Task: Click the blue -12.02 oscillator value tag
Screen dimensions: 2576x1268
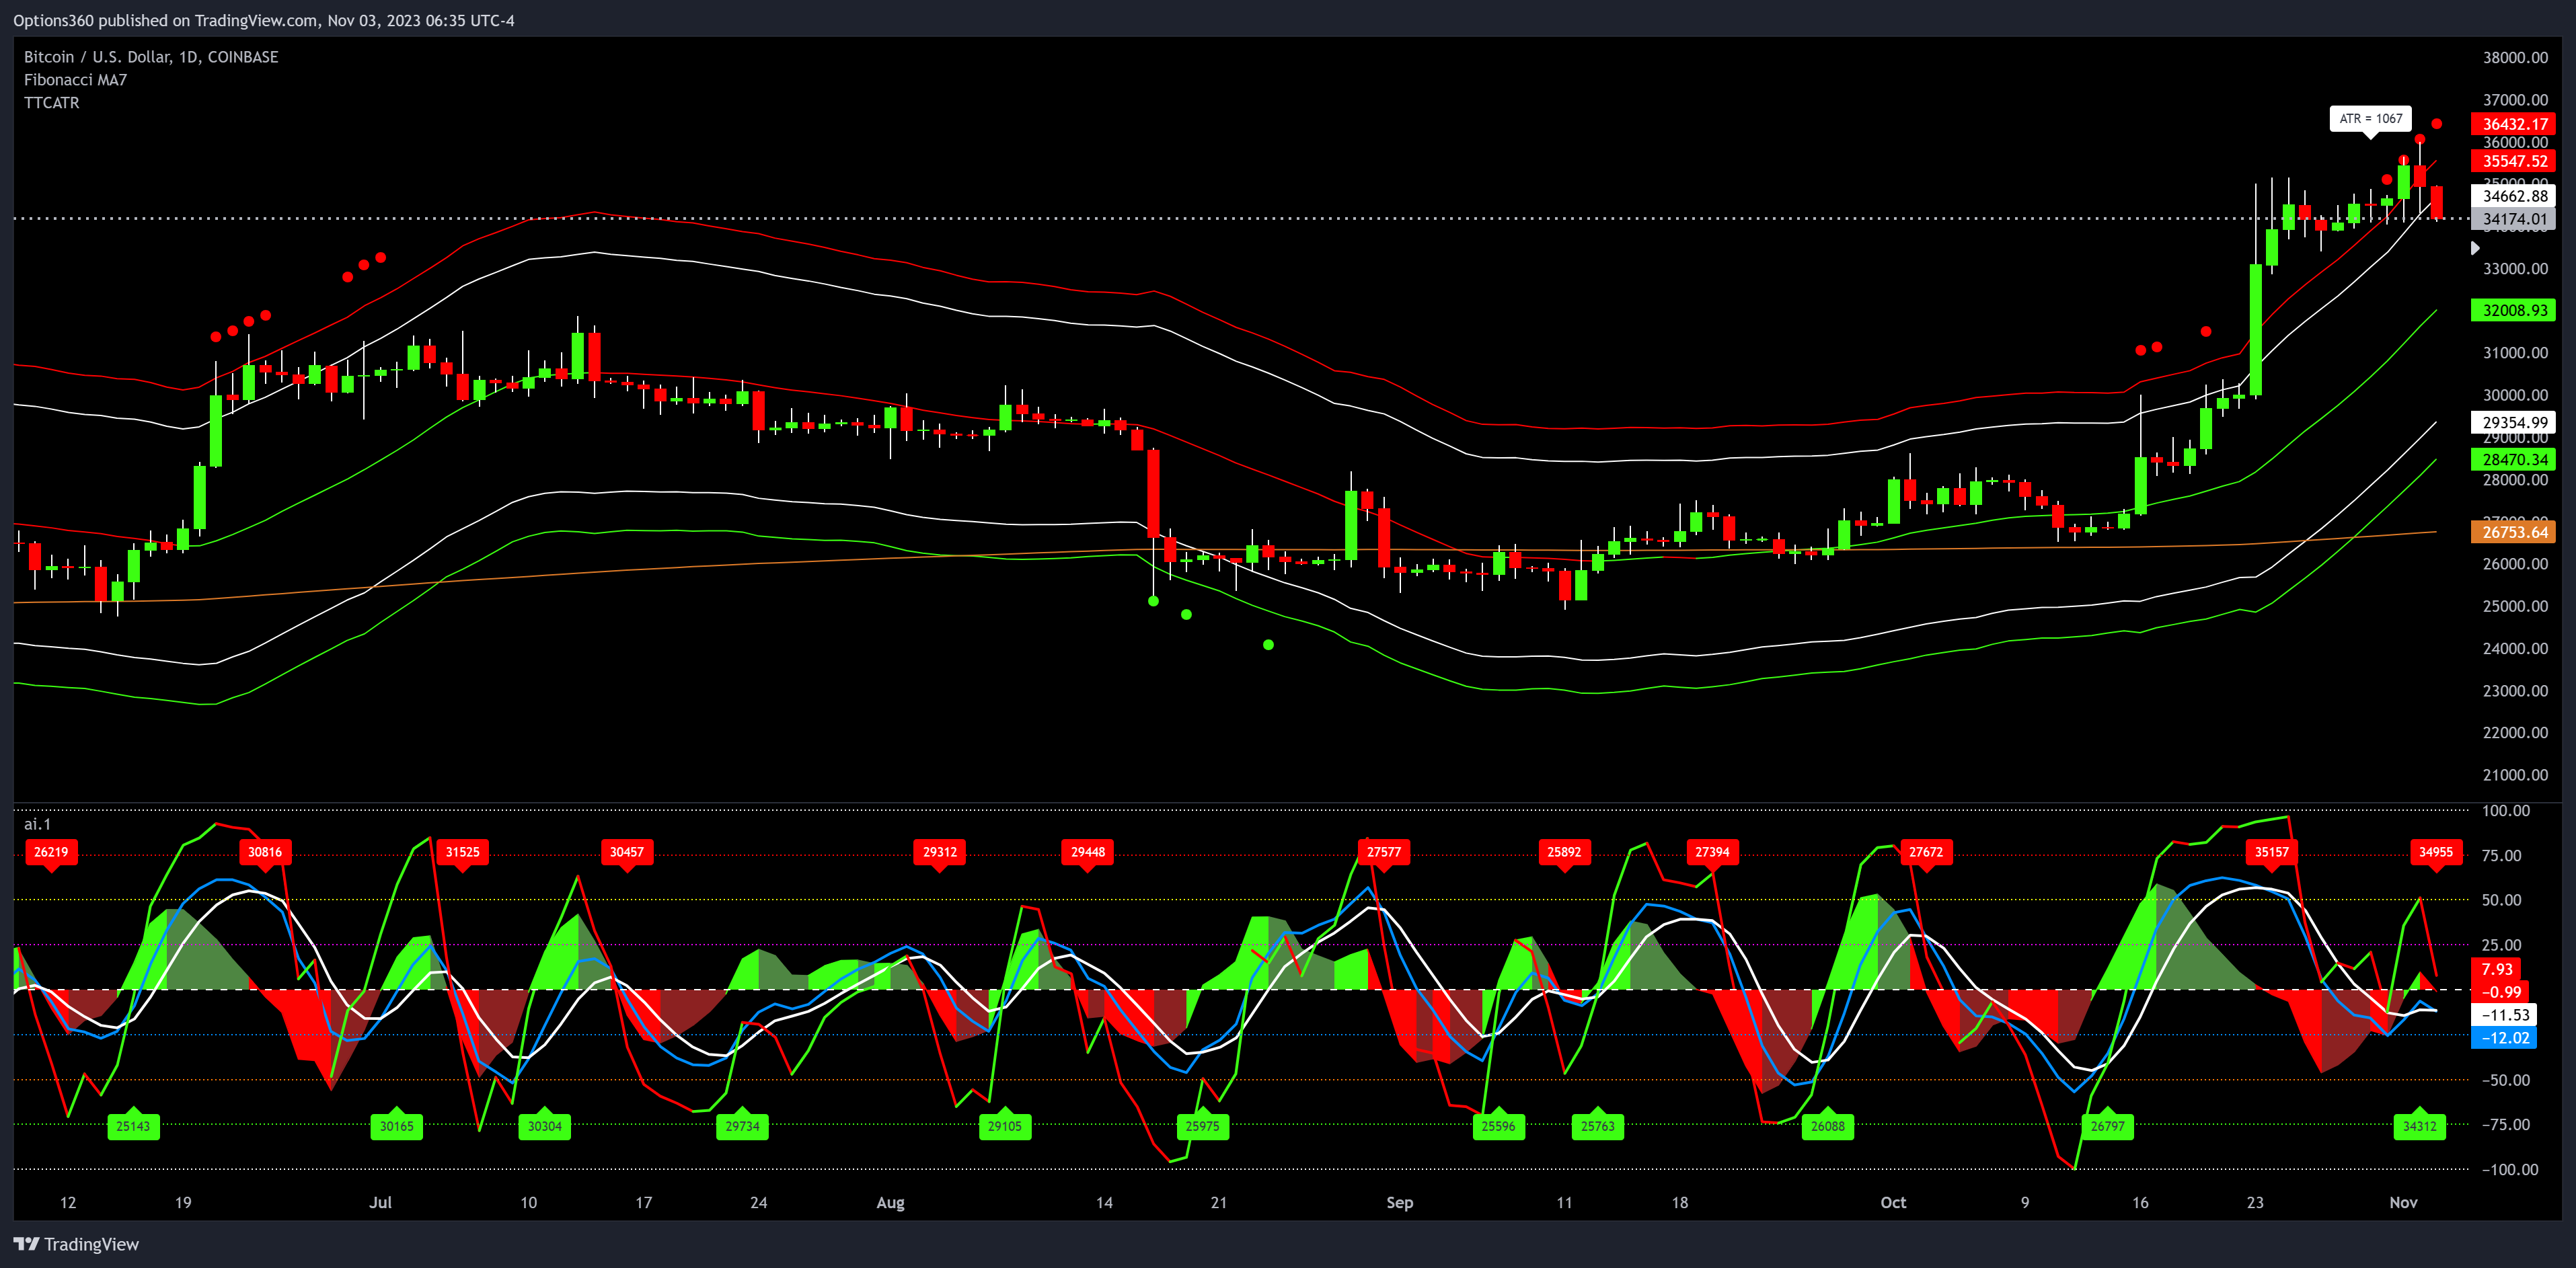Action: pyautogui.click(x=2504, y=1037)
